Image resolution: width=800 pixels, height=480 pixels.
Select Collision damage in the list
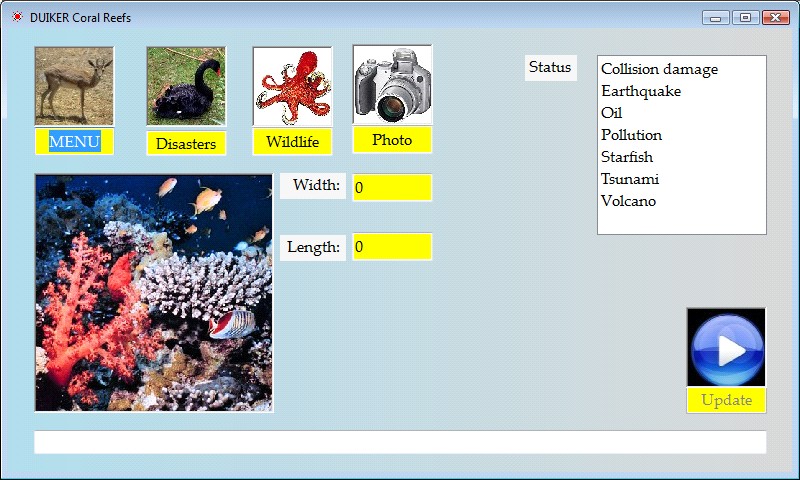(x=659, y=69)
